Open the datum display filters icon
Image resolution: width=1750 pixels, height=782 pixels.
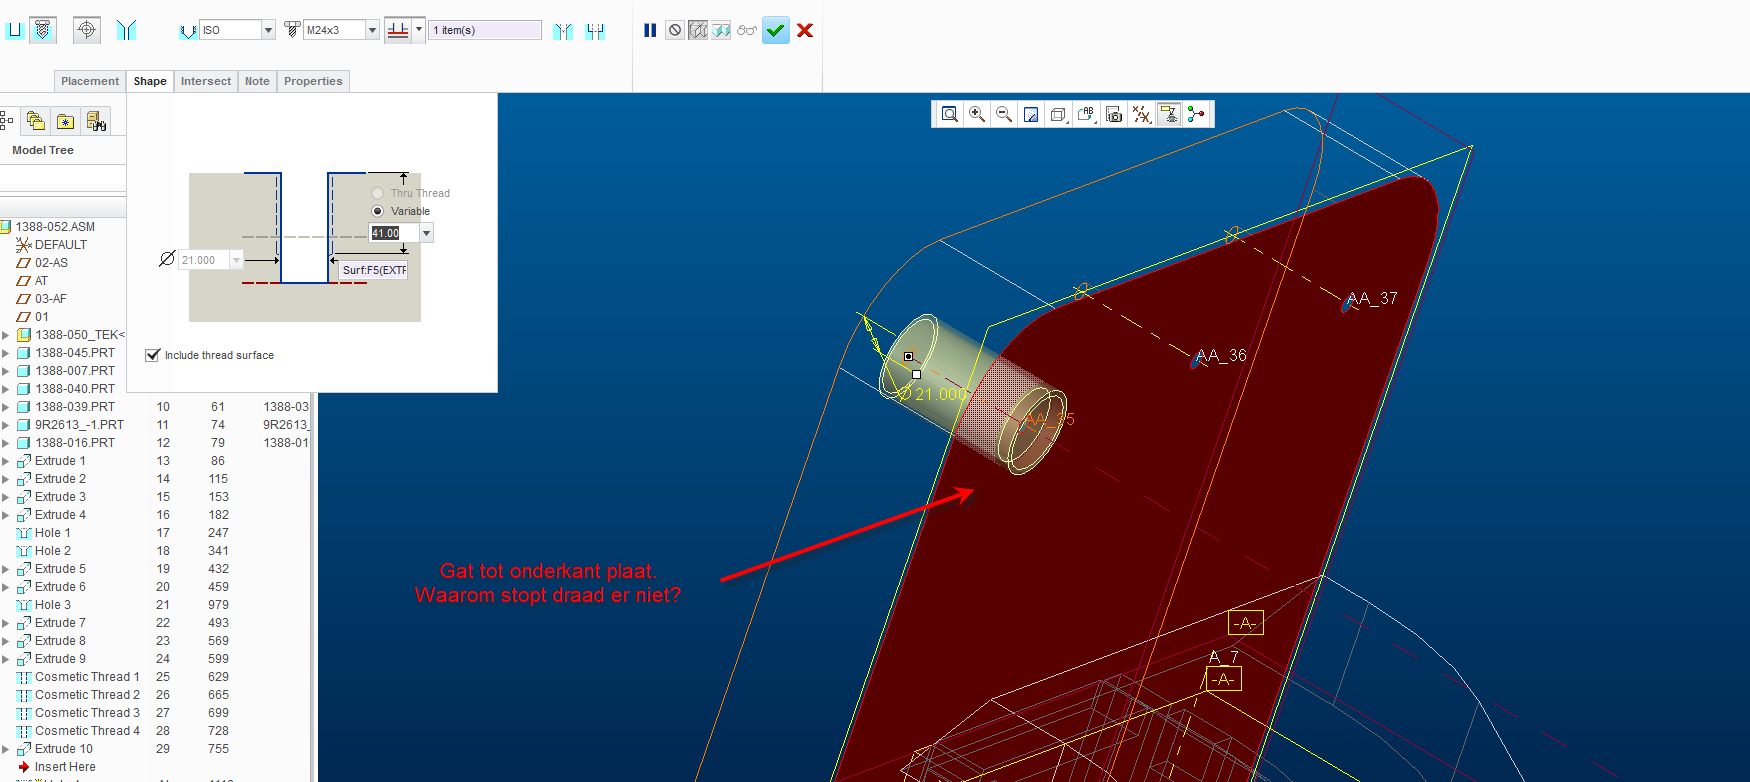1141,115
